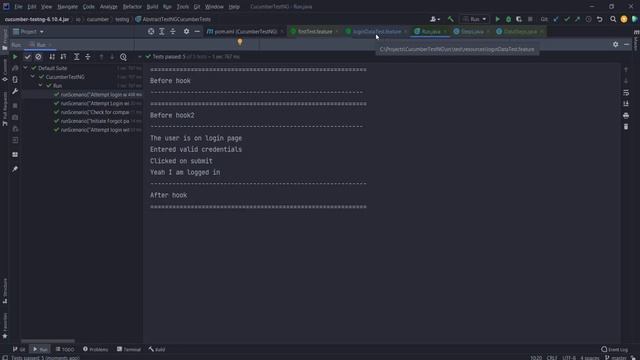Image resolution: width=640 pixels, height=360 pixels.
Task: Toggle Show Passed tests checkmark filter
Action: pos(27,57)
